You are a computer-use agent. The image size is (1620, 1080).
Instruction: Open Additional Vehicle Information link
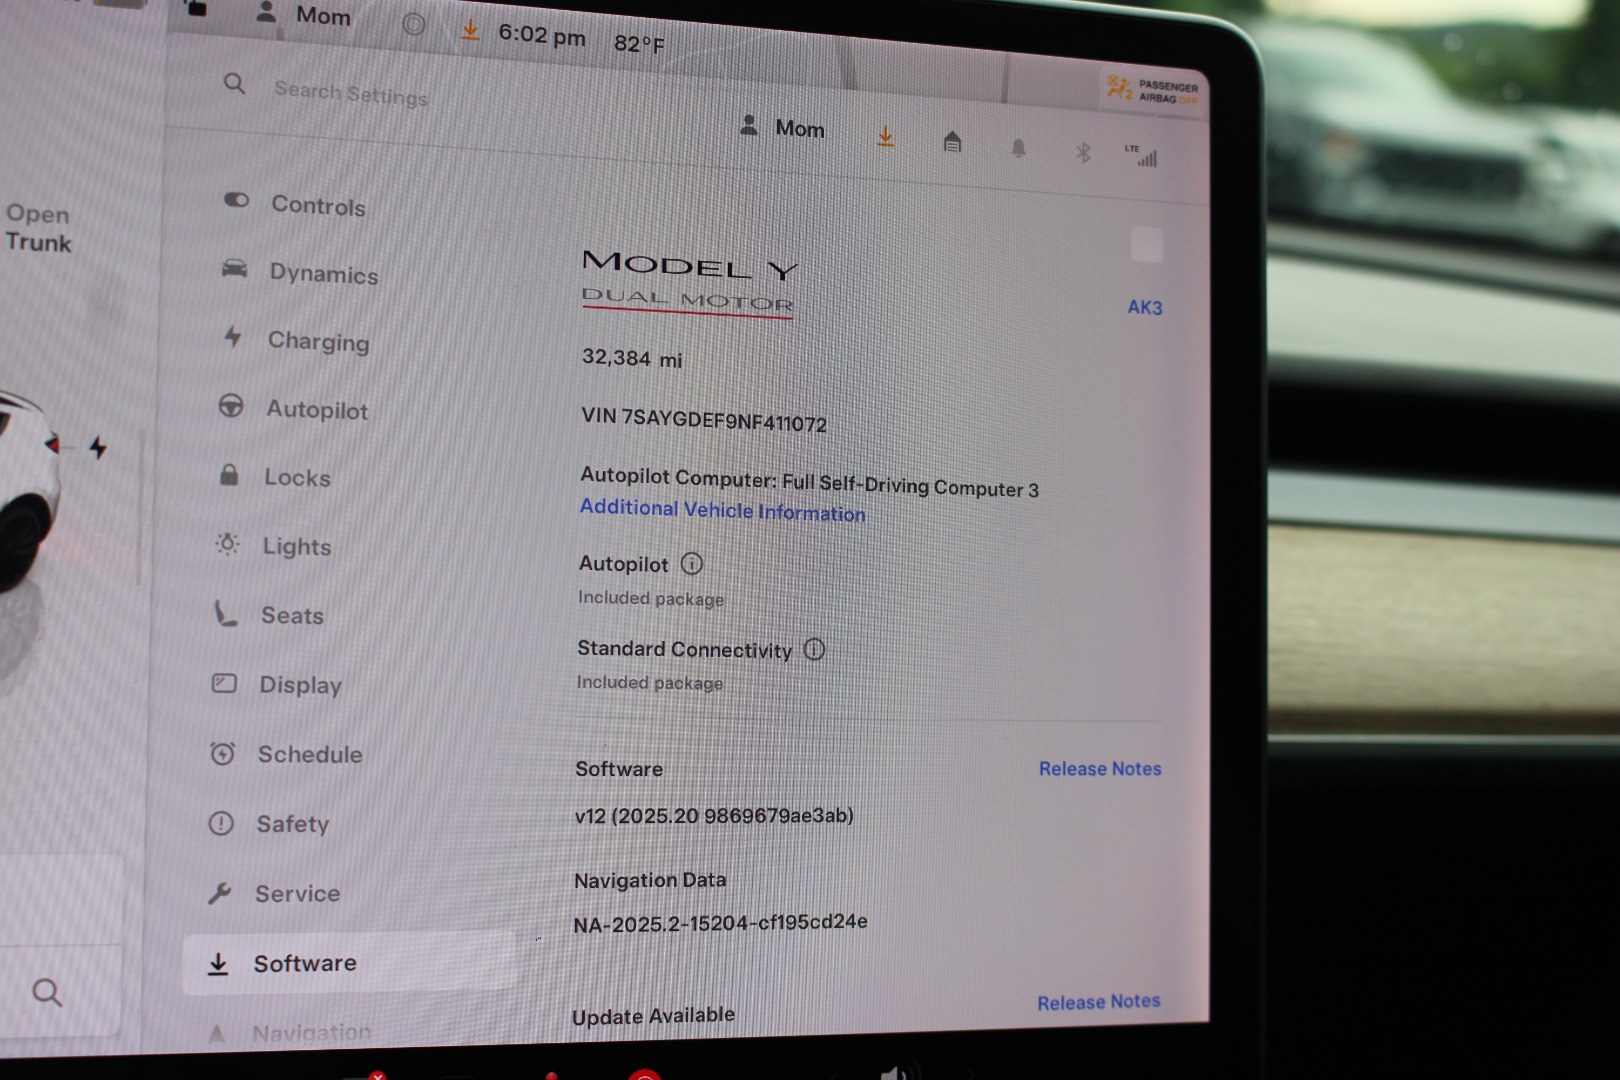[x=723, y=510]
